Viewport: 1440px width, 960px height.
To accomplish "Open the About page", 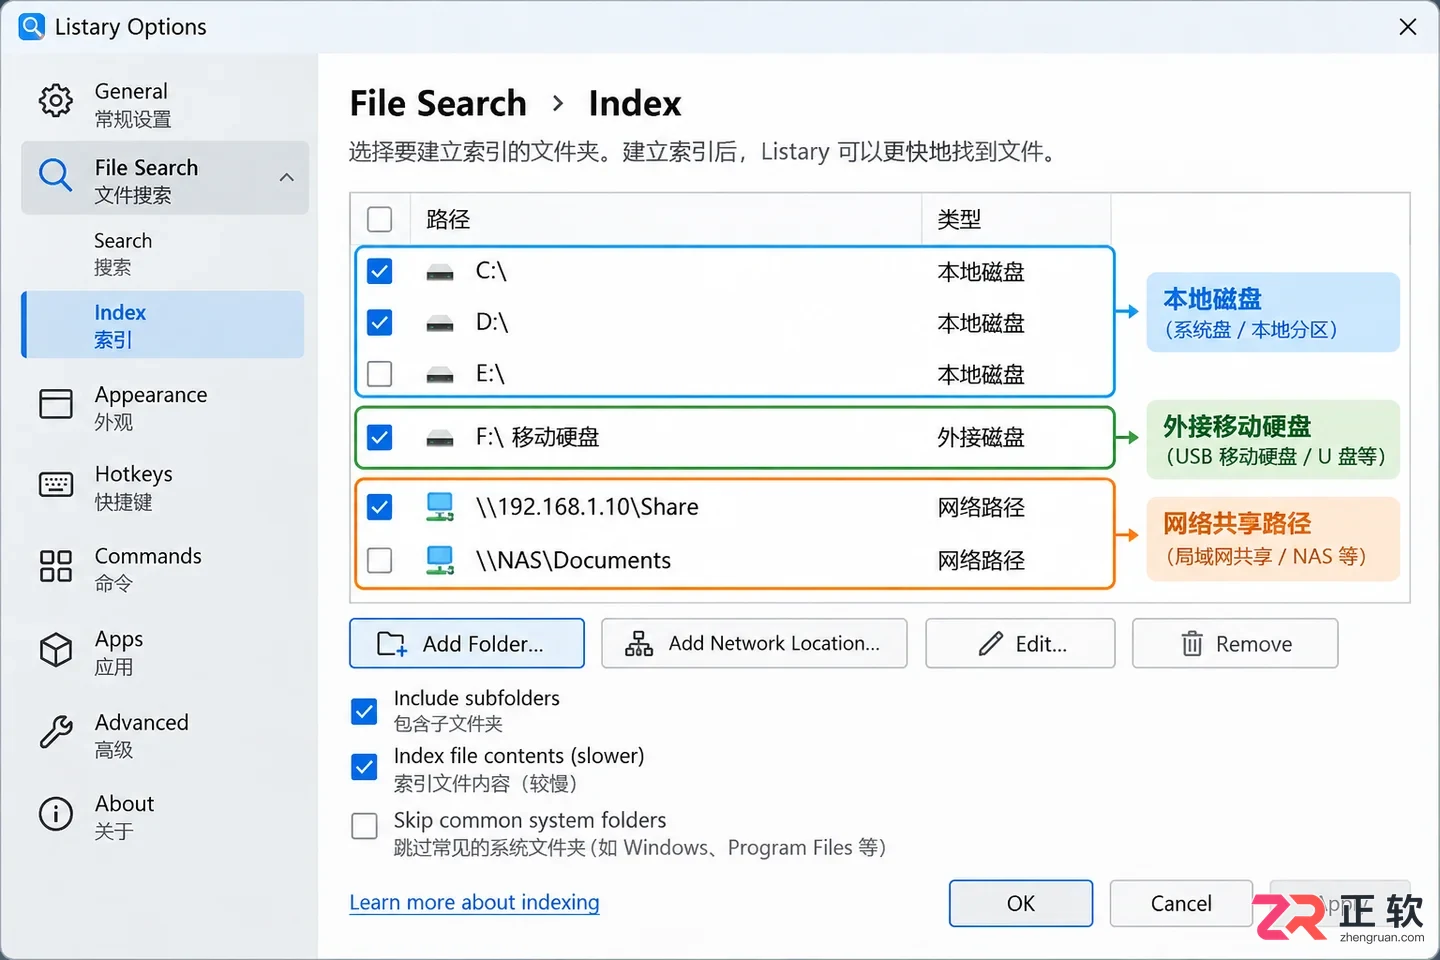I will [x=165, y=816].
